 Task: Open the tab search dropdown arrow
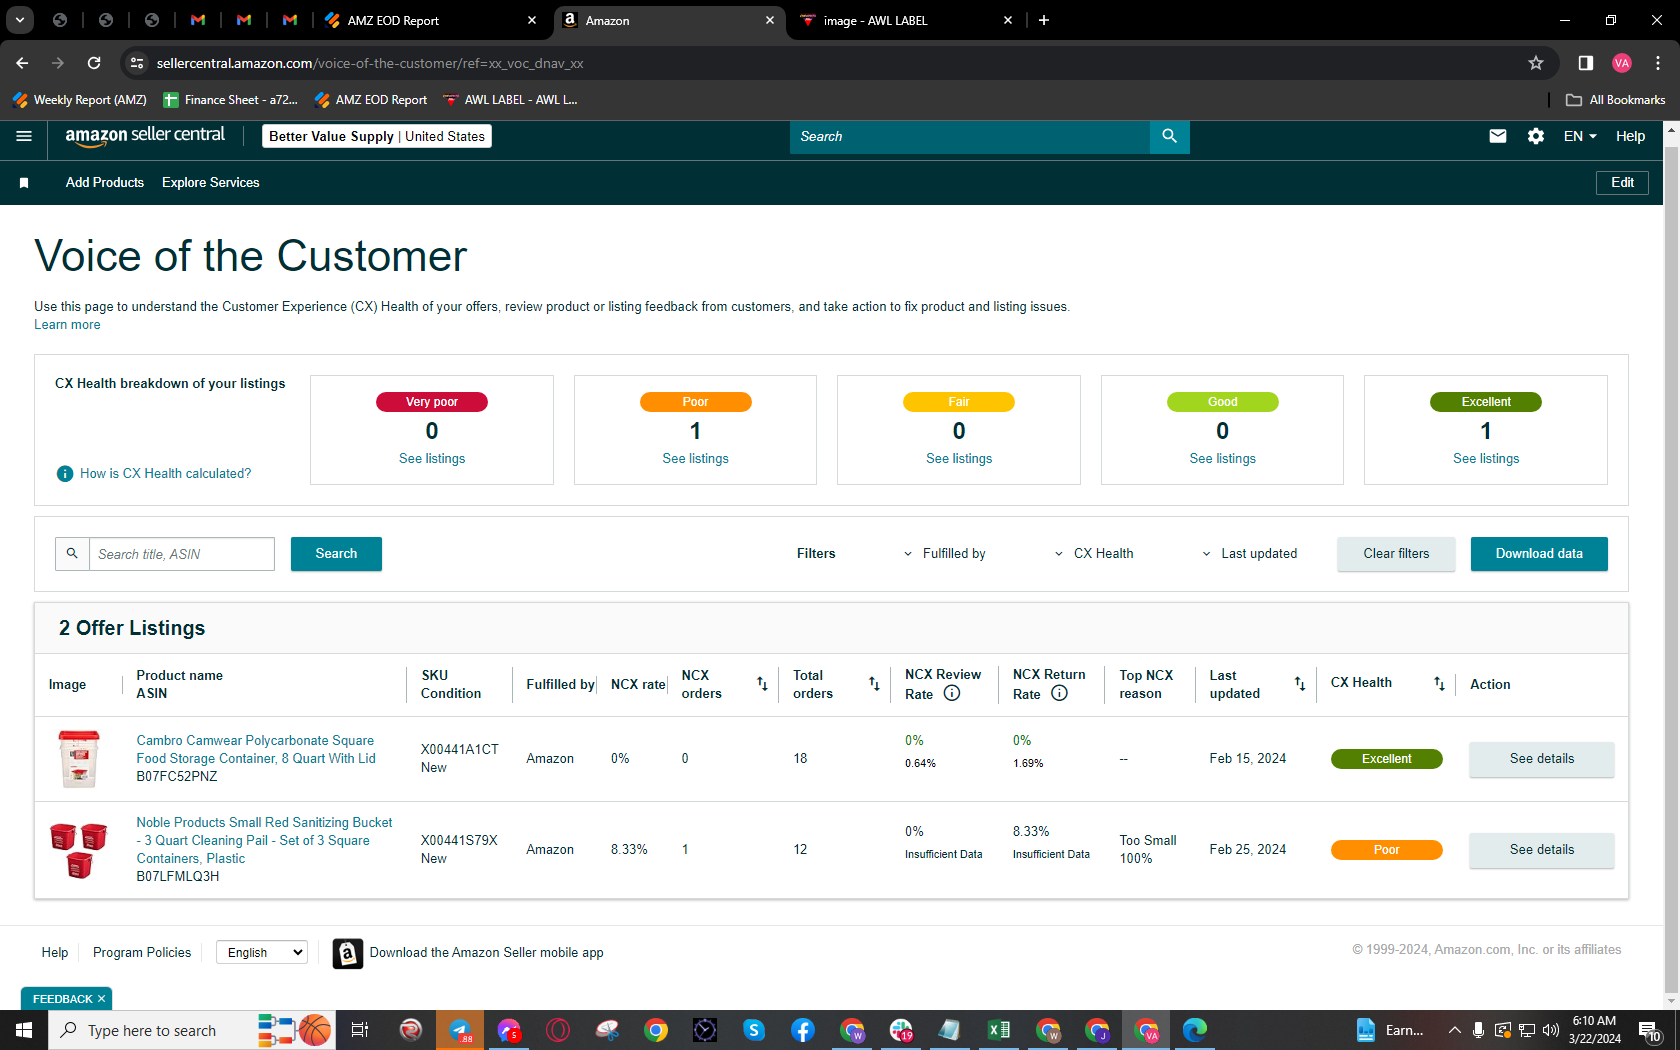(20, 20)
